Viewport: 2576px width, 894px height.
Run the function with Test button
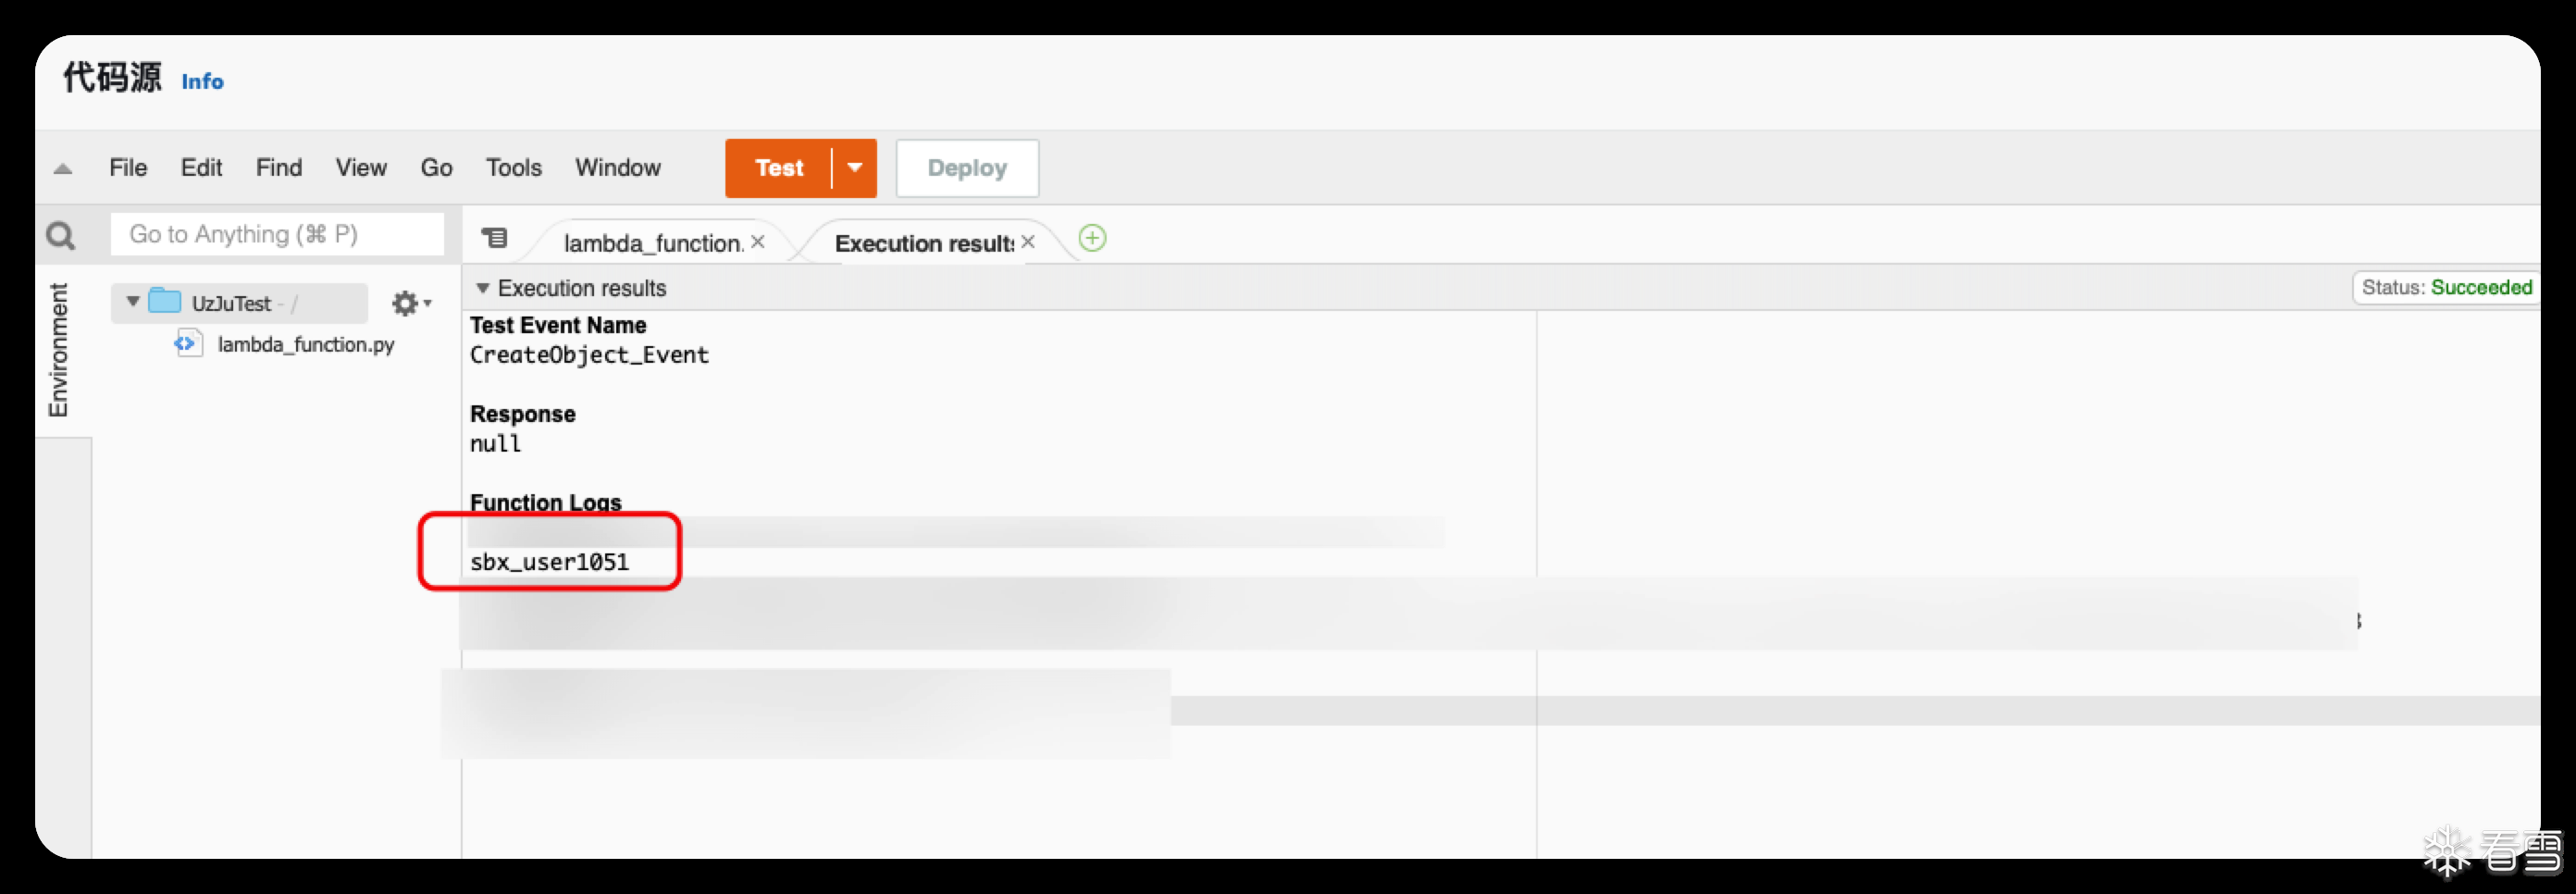pyautogui.click(x=779, y=168)
